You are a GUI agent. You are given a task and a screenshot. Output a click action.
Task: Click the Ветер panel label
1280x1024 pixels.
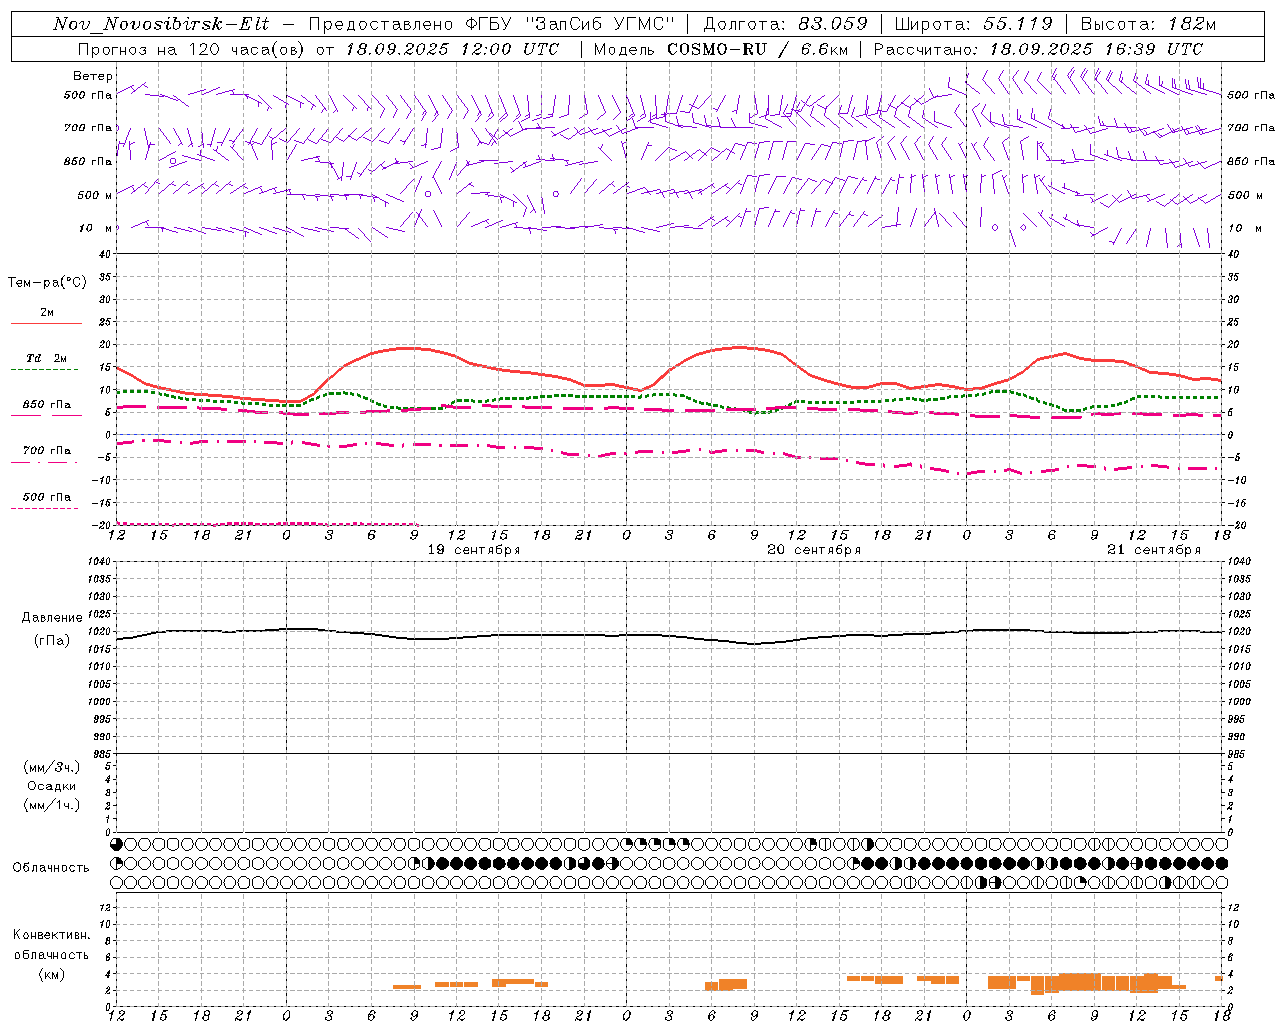[x=93, y=76]
